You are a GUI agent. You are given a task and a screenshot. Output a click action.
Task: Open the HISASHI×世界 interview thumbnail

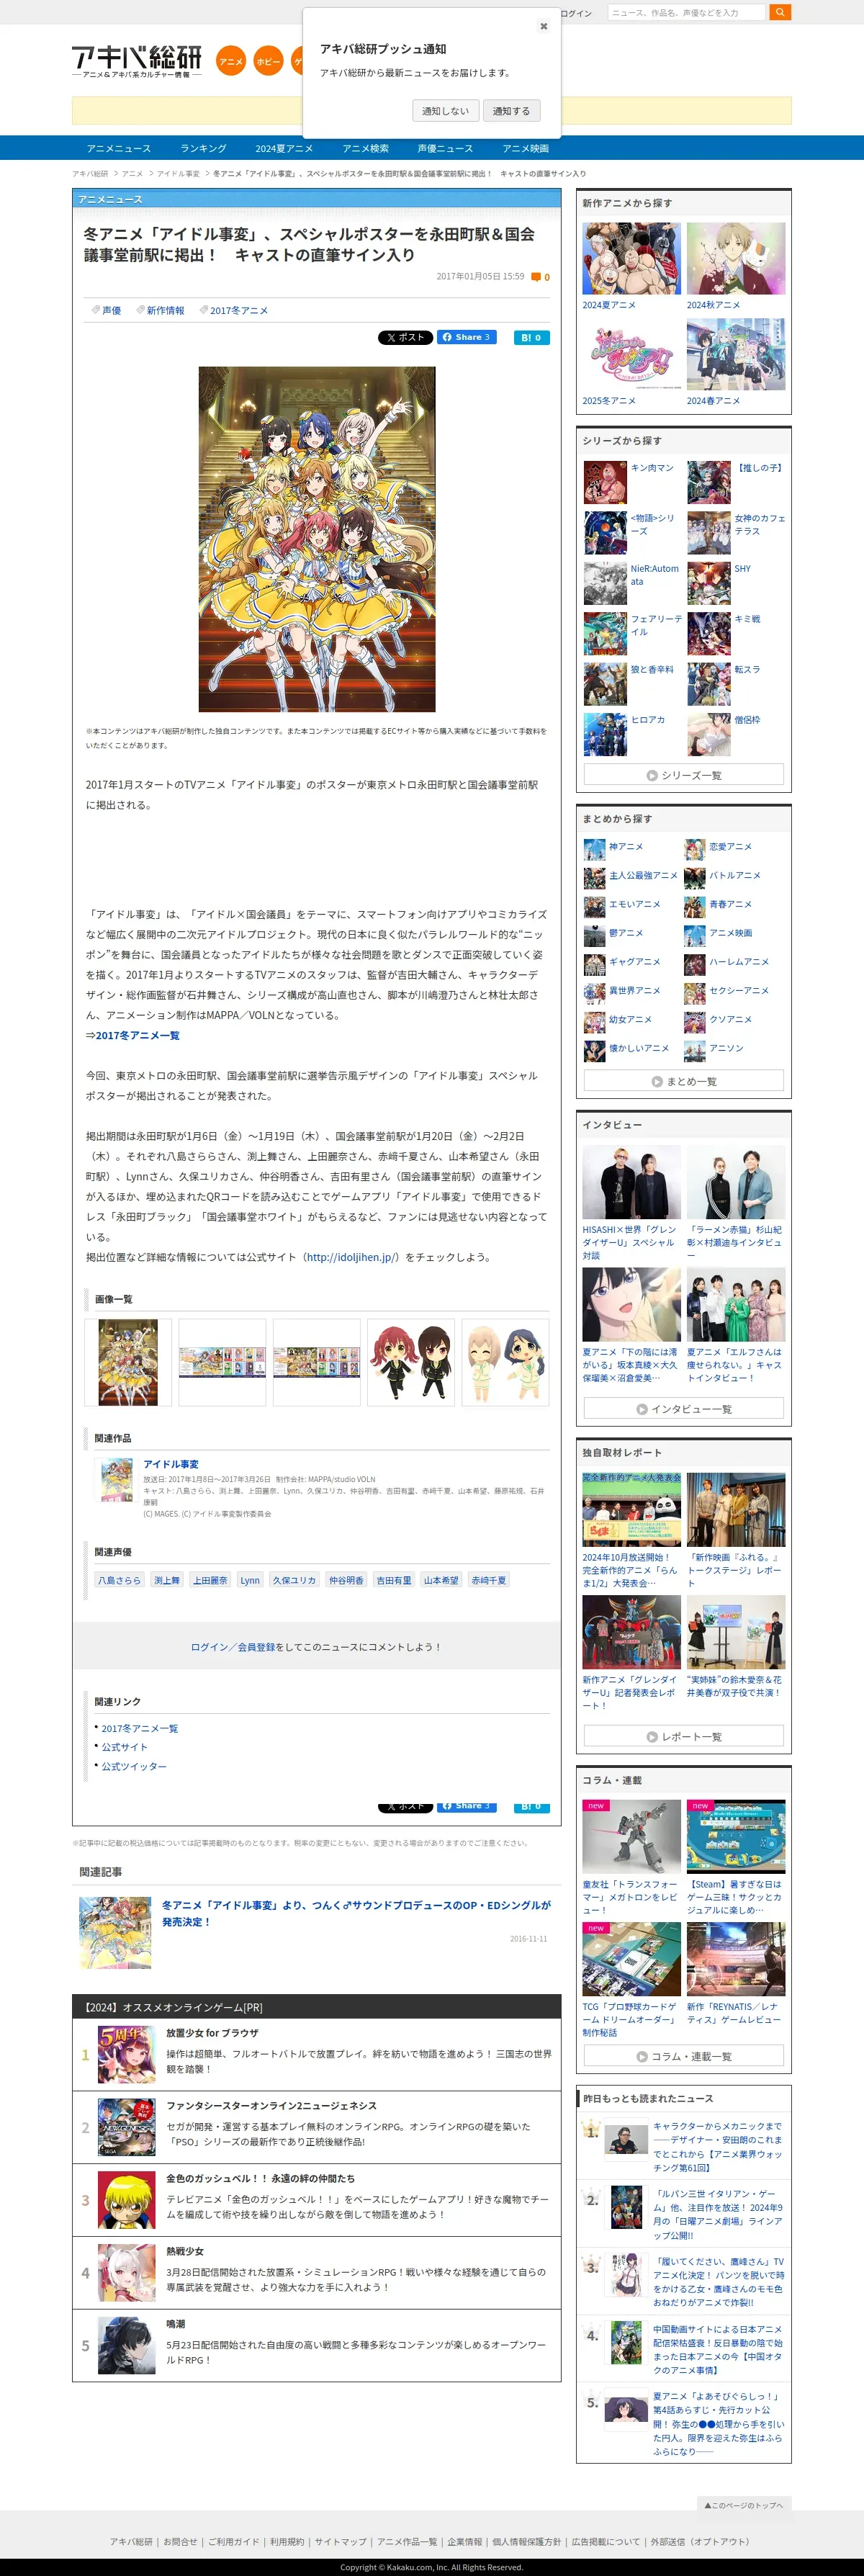tap(631, 1182)
